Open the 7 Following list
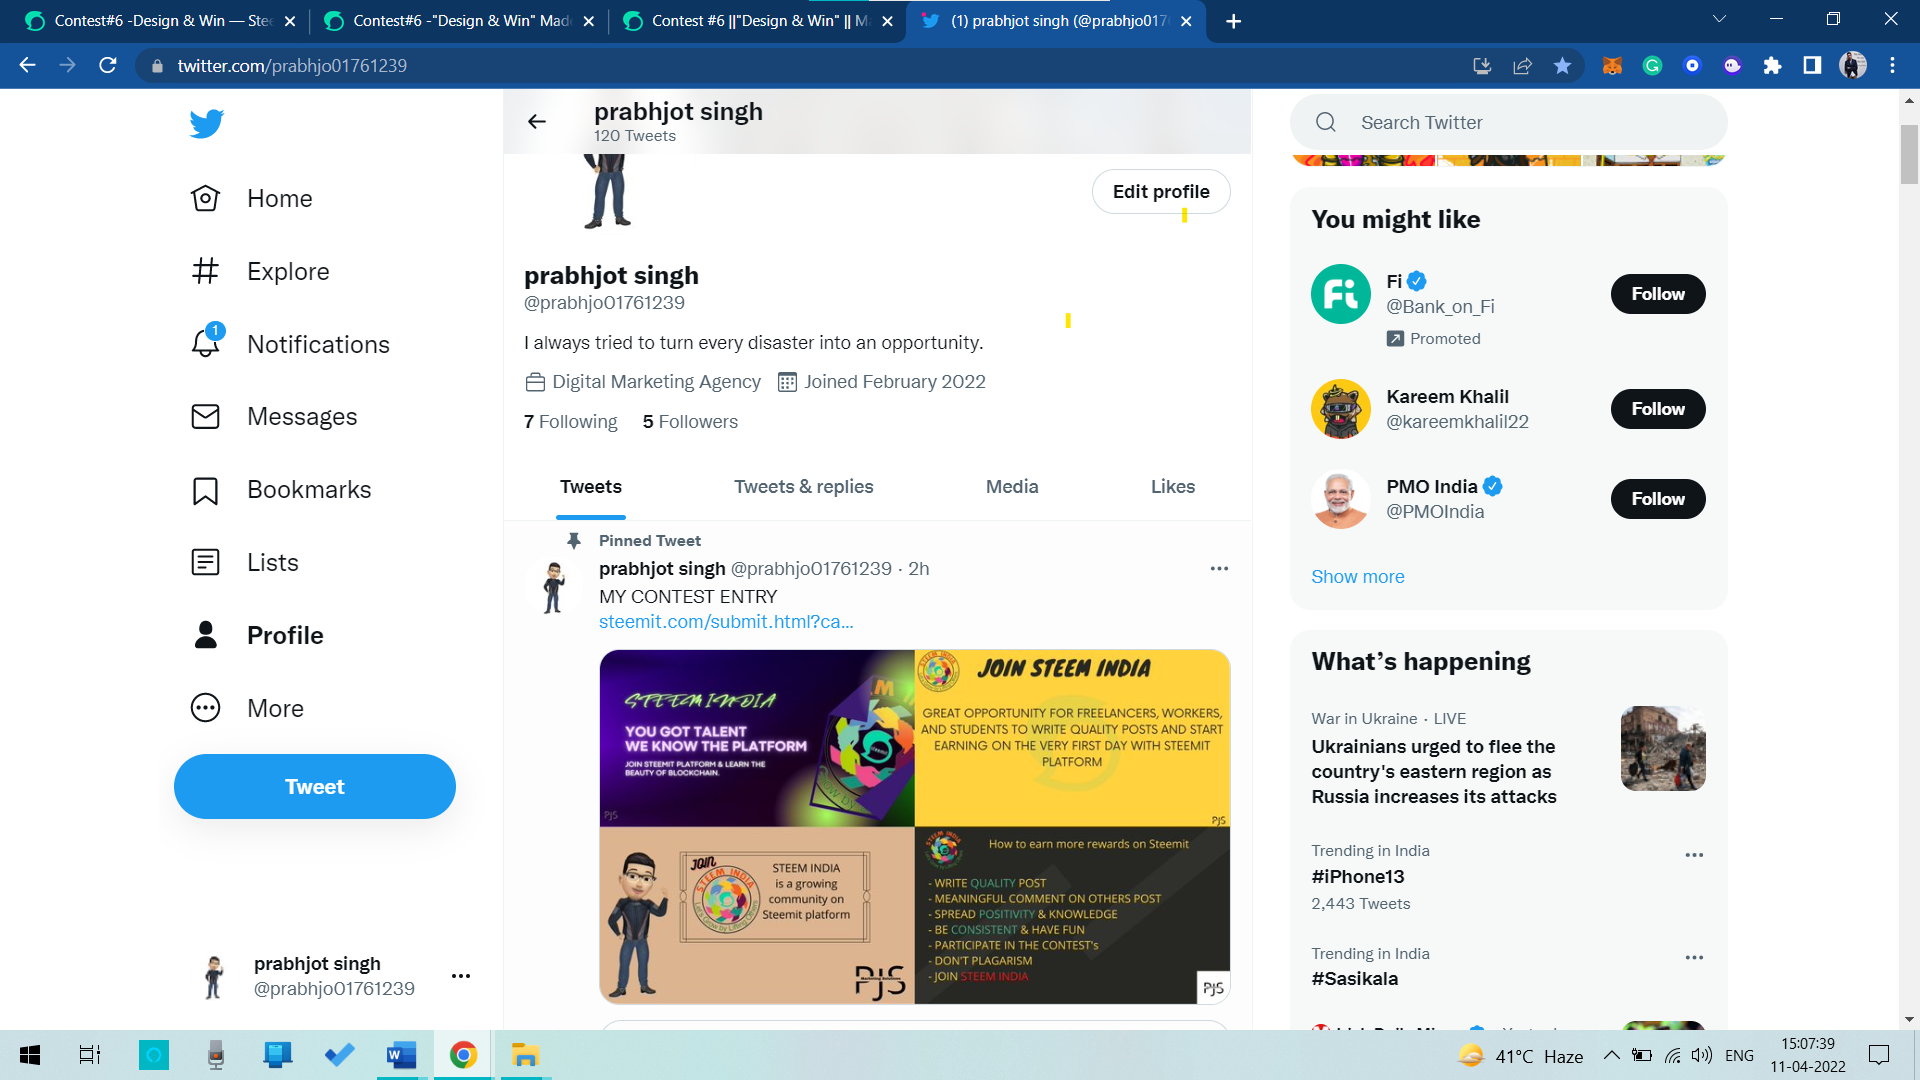 571,422
